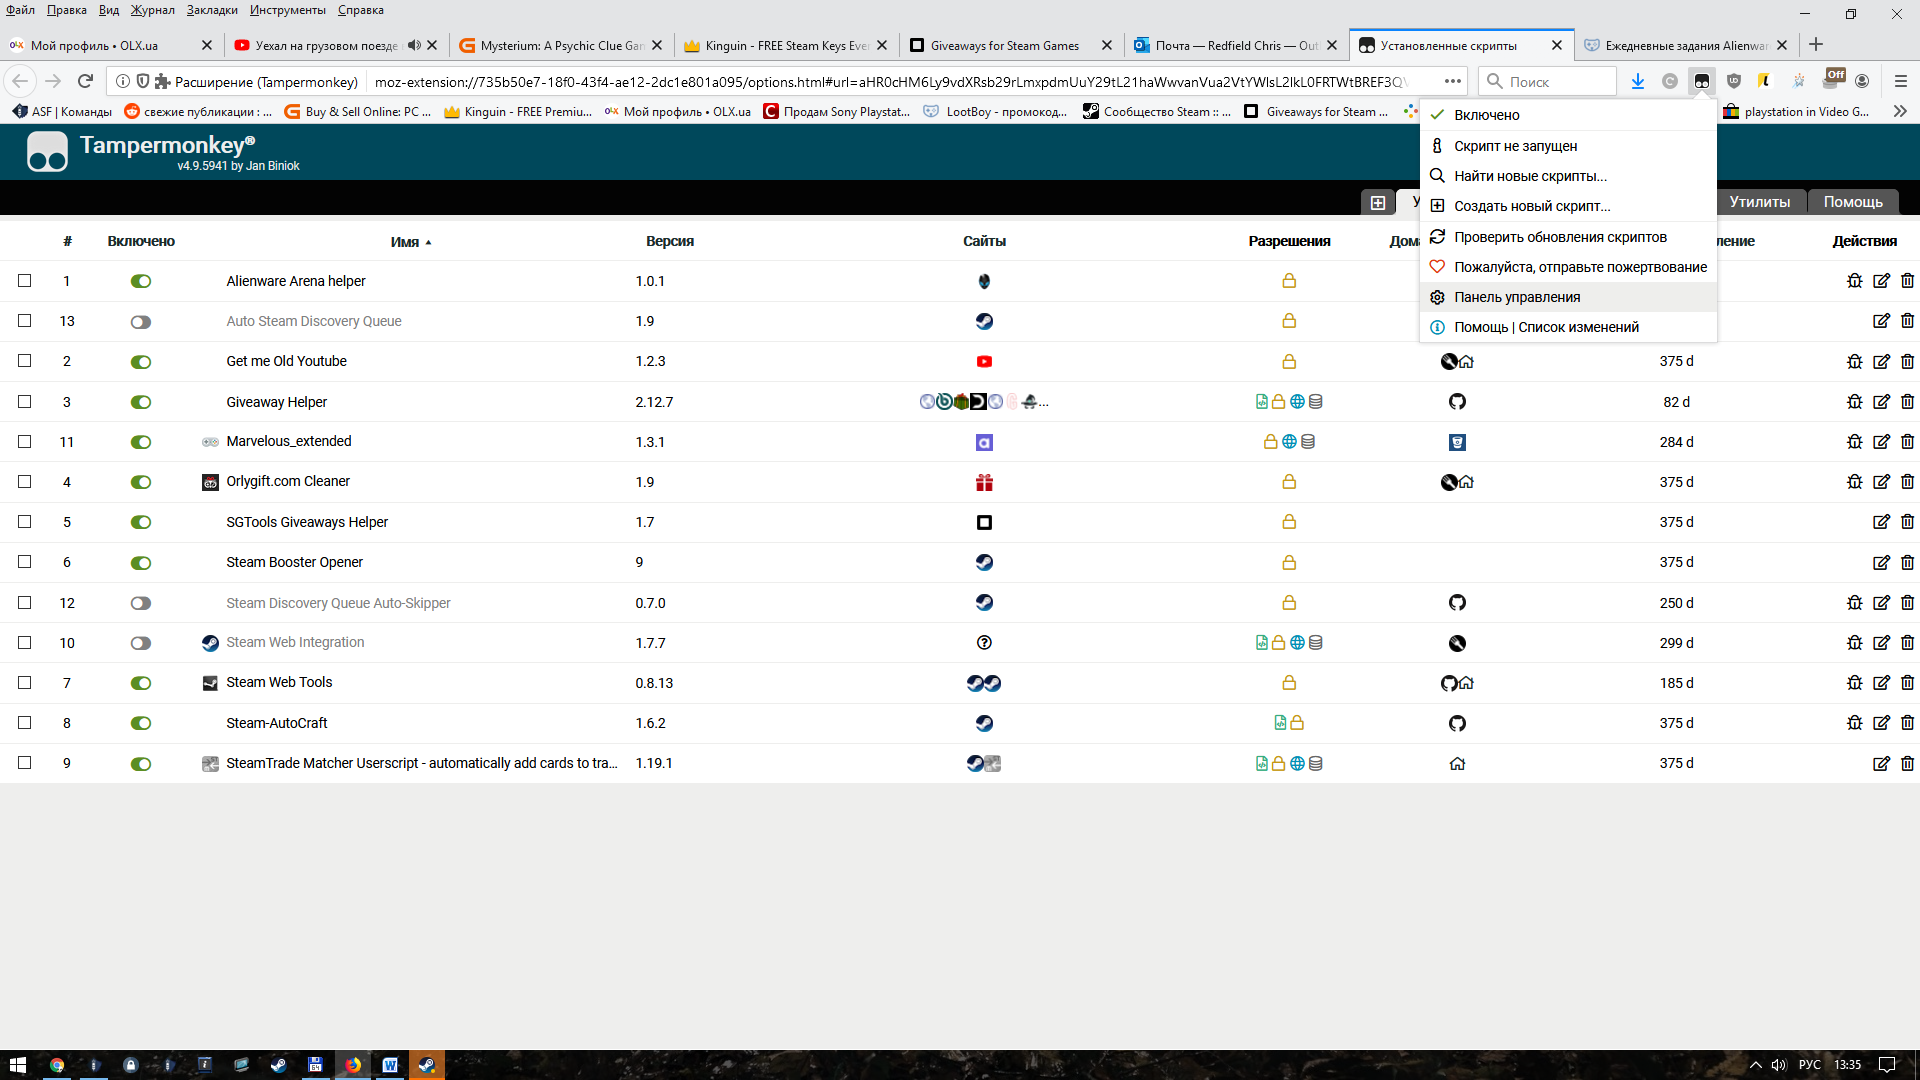Viewport: 1920px width, 1080px height.
Task: Edit the SGTools Giveaways Helper script
Action: point(1881,522)
